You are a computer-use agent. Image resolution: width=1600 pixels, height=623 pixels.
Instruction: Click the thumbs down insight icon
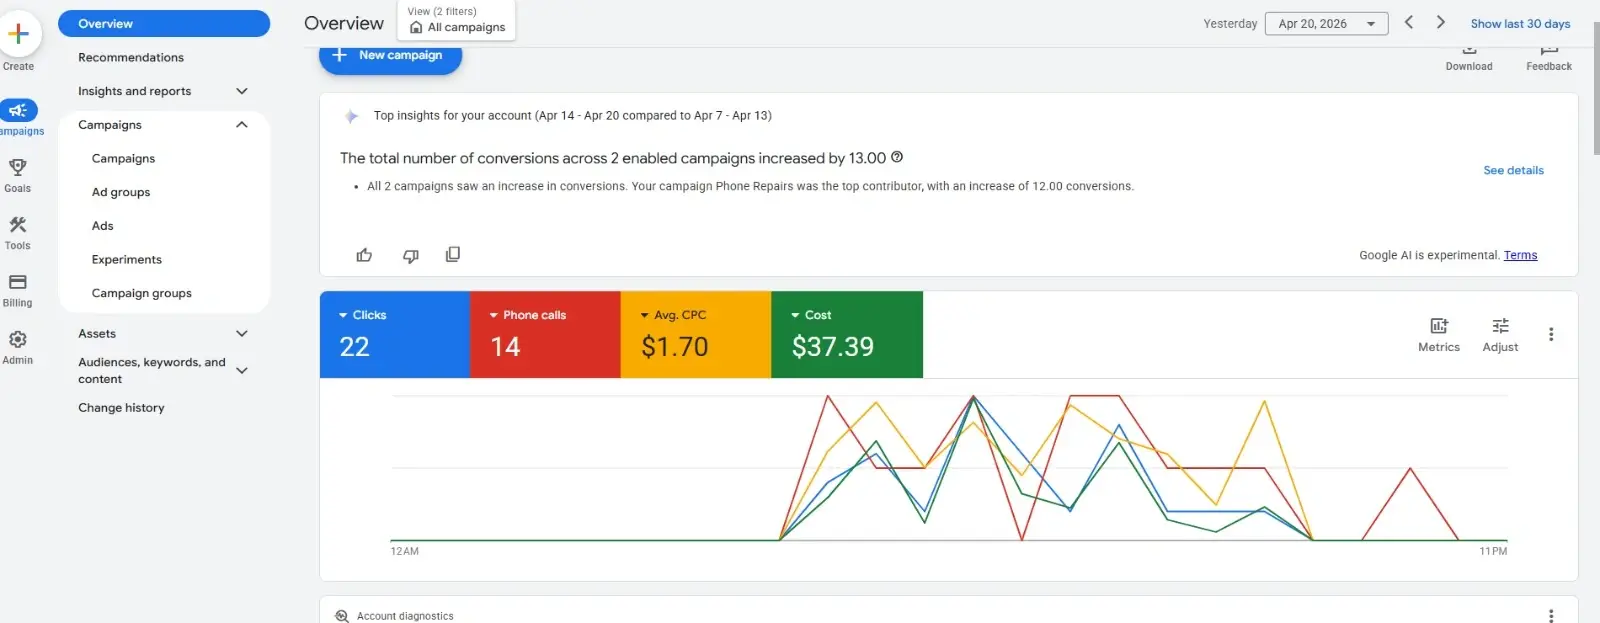coord(410,255)
